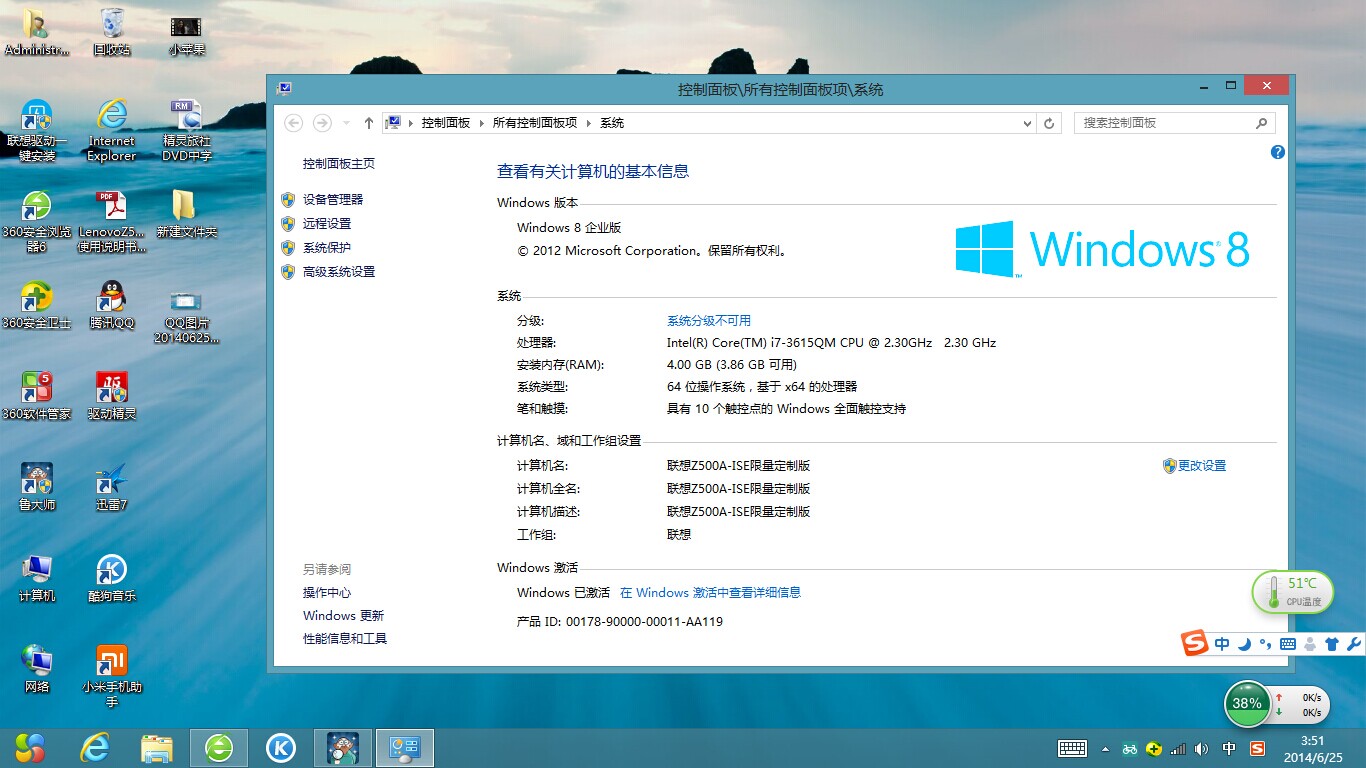
Task: Open the taskbar touch keyboard icon
Action: (x=1072, y=748)
